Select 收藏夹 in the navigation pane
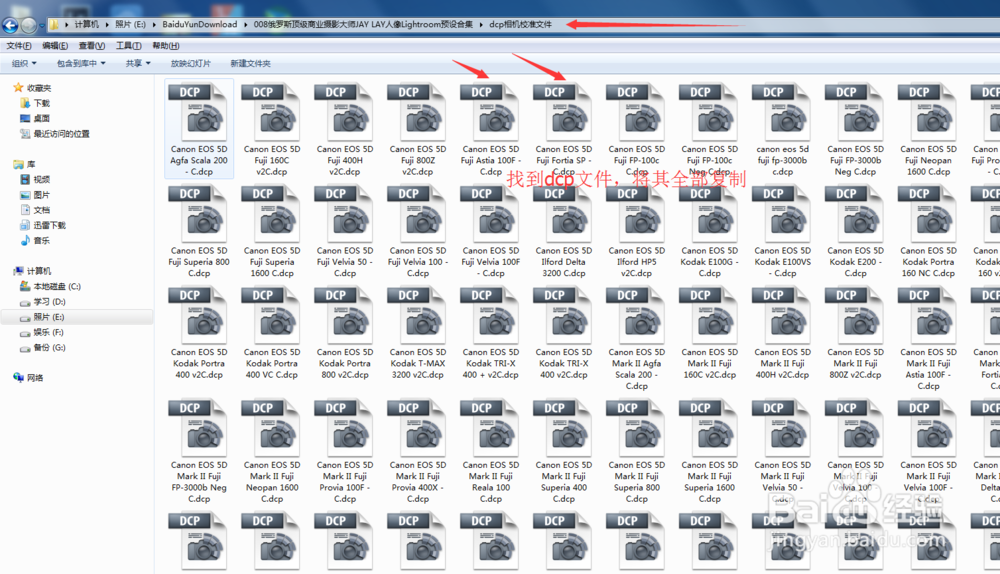1000x574 pixels. [38, 88]
